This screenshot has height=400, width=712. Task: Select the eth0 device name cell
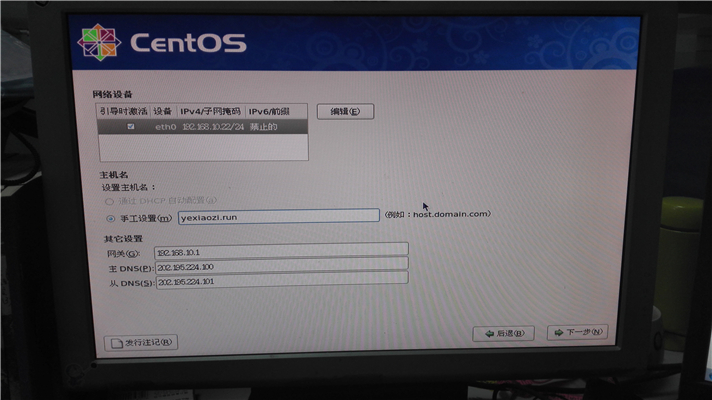pyautogui.click(x=165, y=127)
